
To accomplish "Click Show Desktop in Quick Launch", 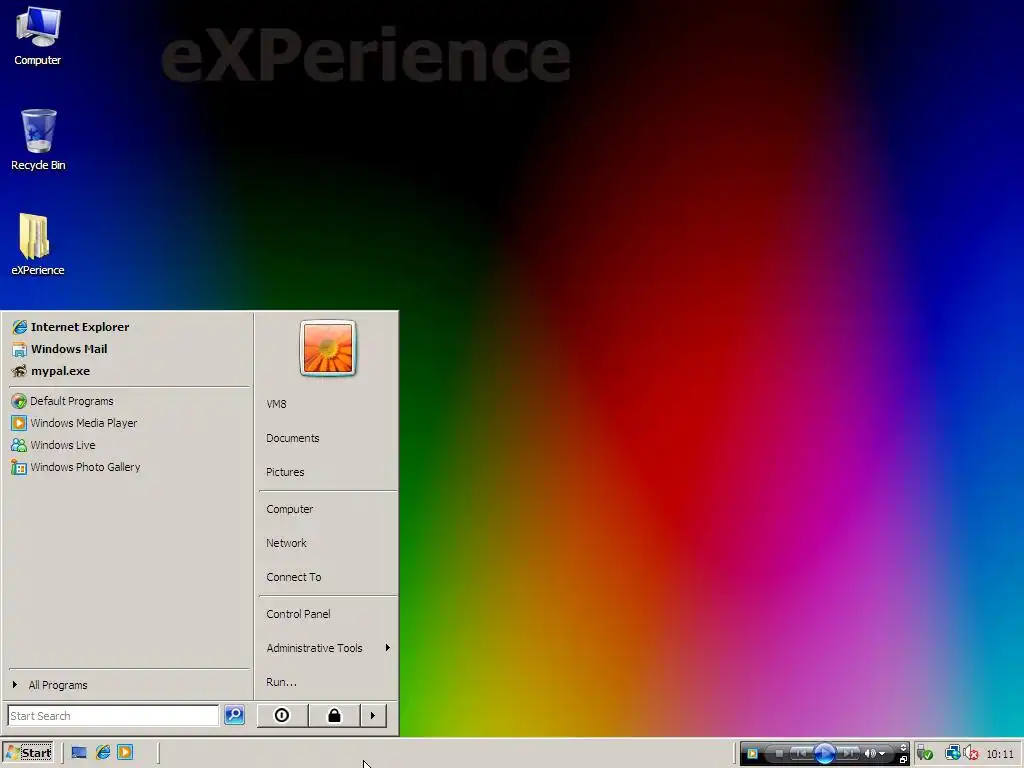I will click(x=79, y=753).
